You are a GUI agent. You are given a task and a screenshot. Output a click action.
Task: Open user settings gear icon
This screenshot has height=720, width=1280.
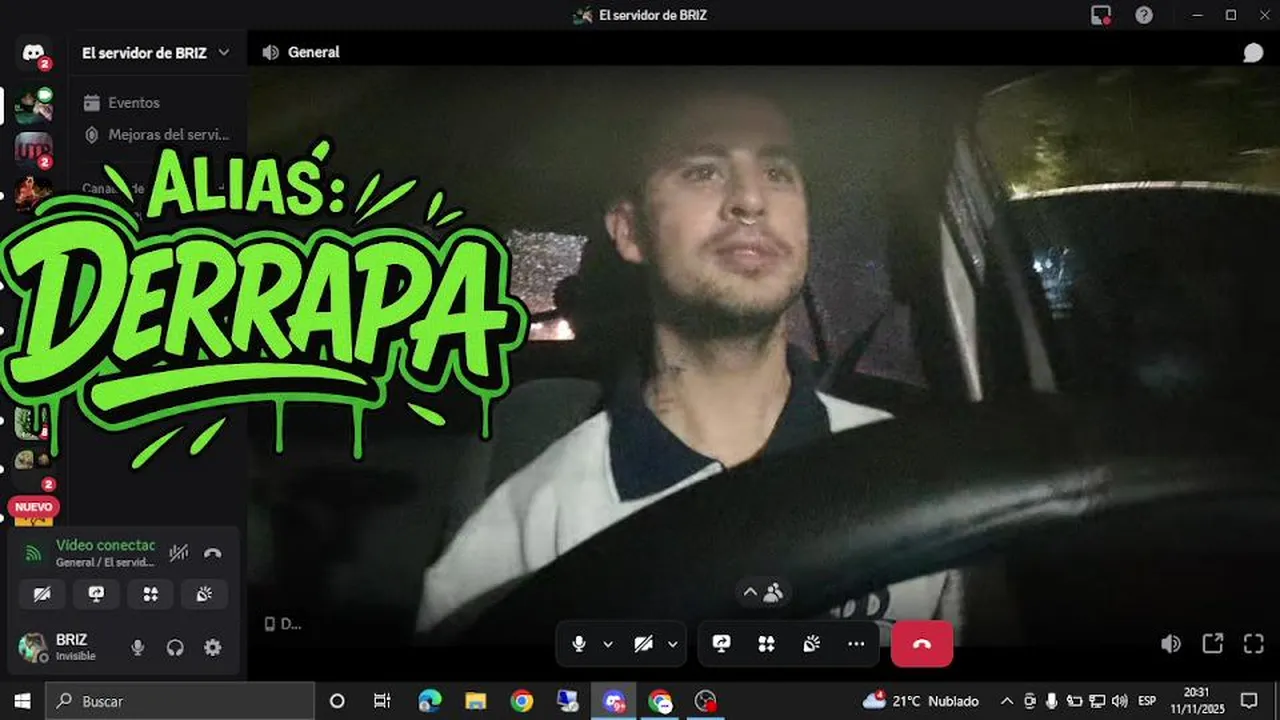click(212, 647)
